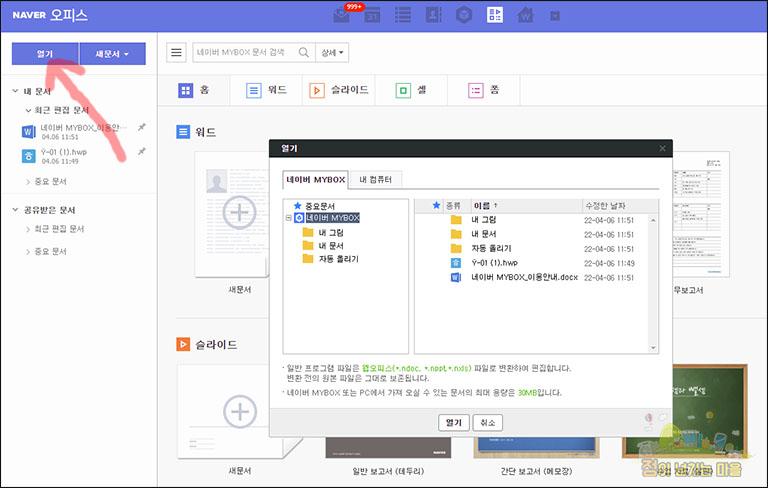768x488 pixels.
Task: Click the 열기 button in left sidebar
Action: [45, 53]
